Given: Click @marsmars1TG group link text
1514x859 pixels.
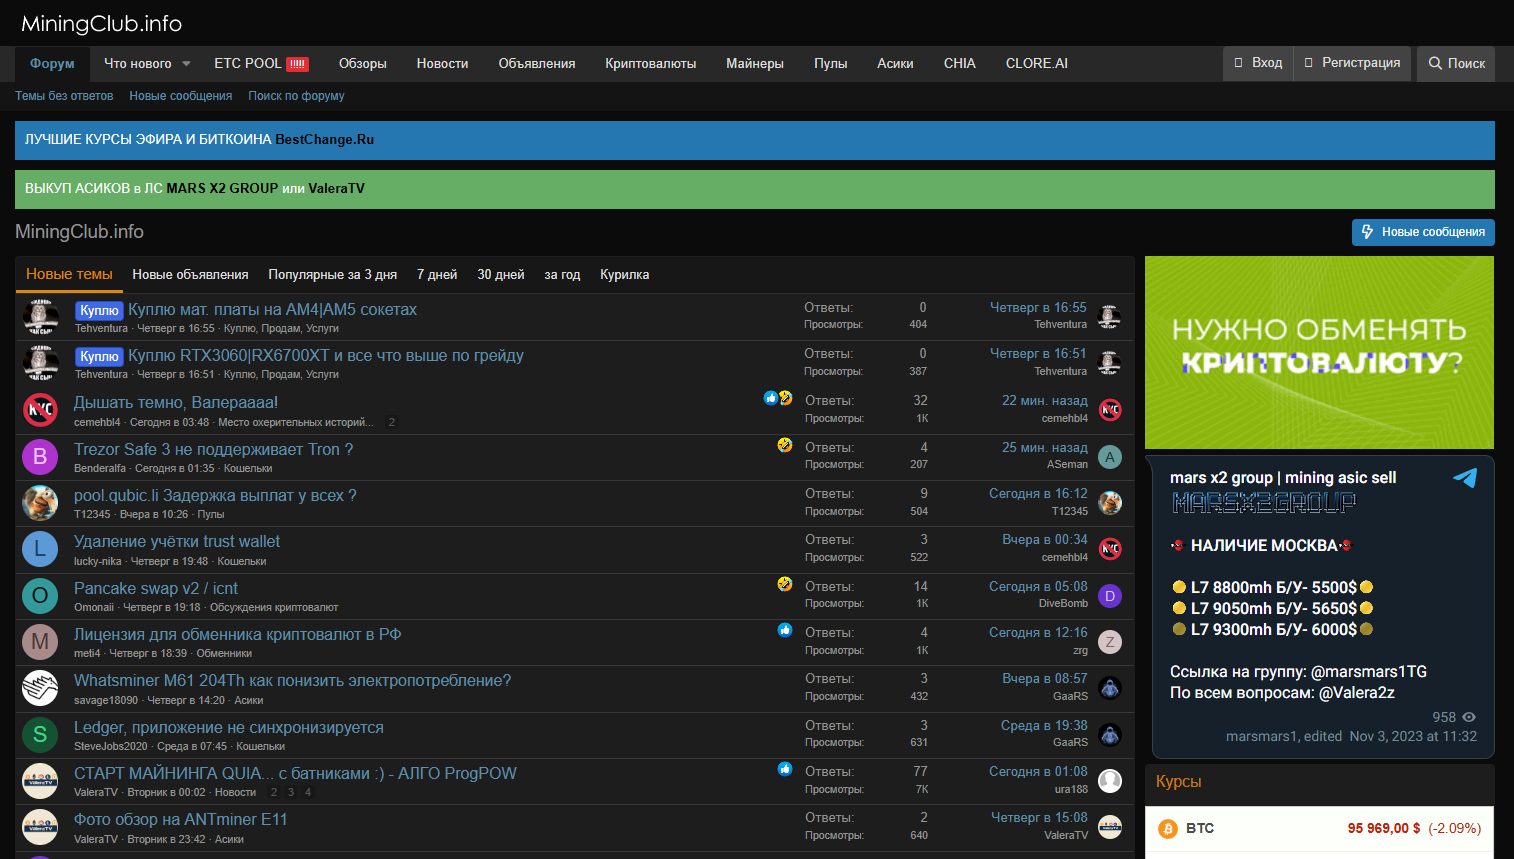Looking at the screenshot, I should pyautogui.click(x=1369, y=671).
